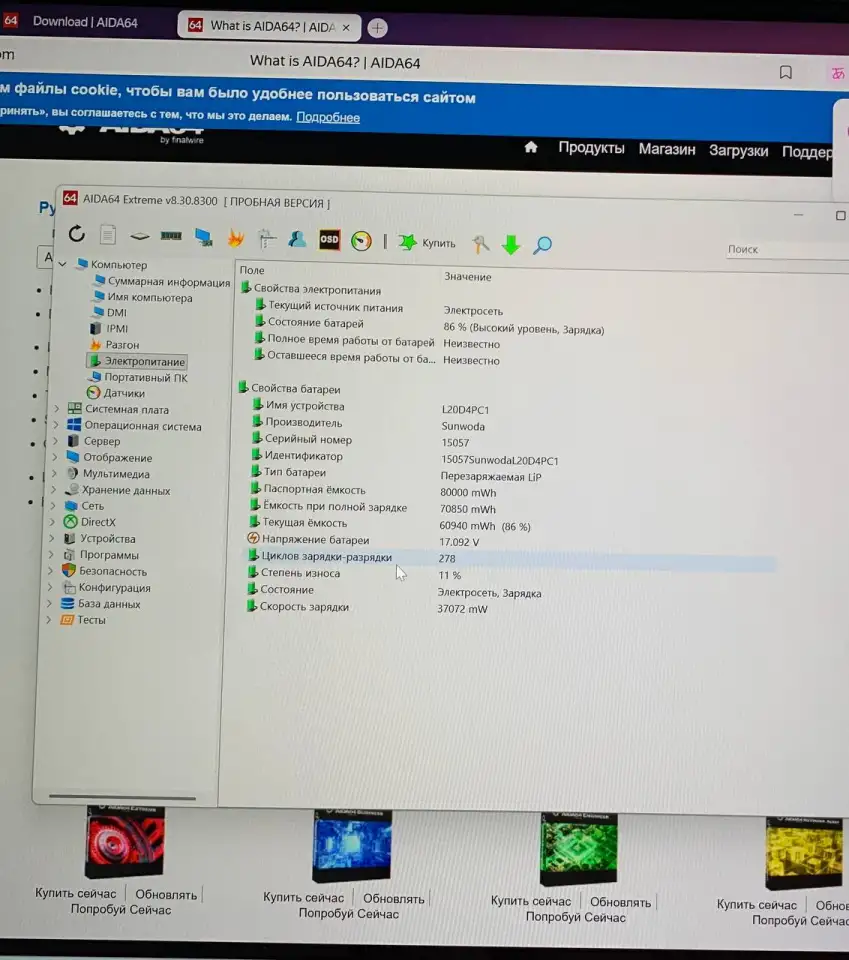
Task: Click the green AIDA64 Engineer product box
Action: pyautogui.click(x=578, y=849)
